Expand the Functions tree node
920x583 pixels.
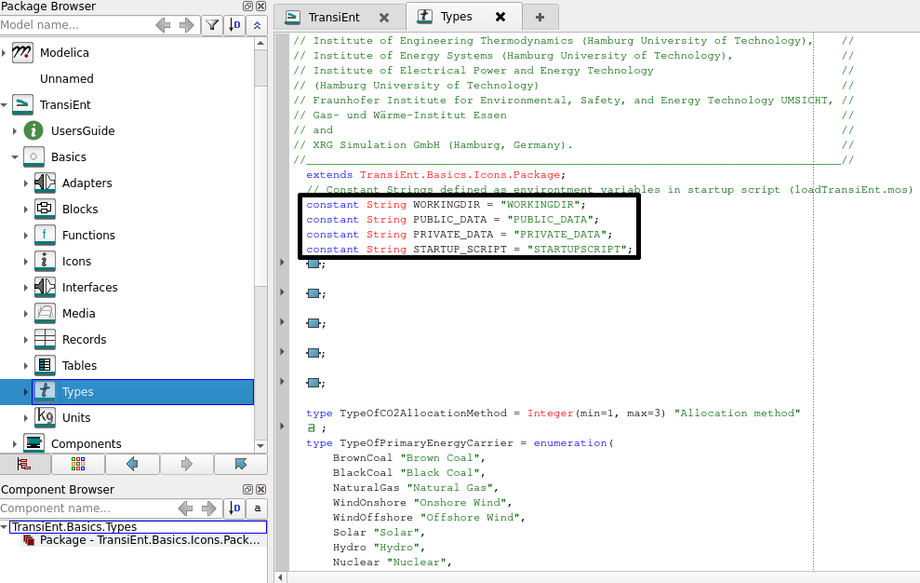(26, 235)
